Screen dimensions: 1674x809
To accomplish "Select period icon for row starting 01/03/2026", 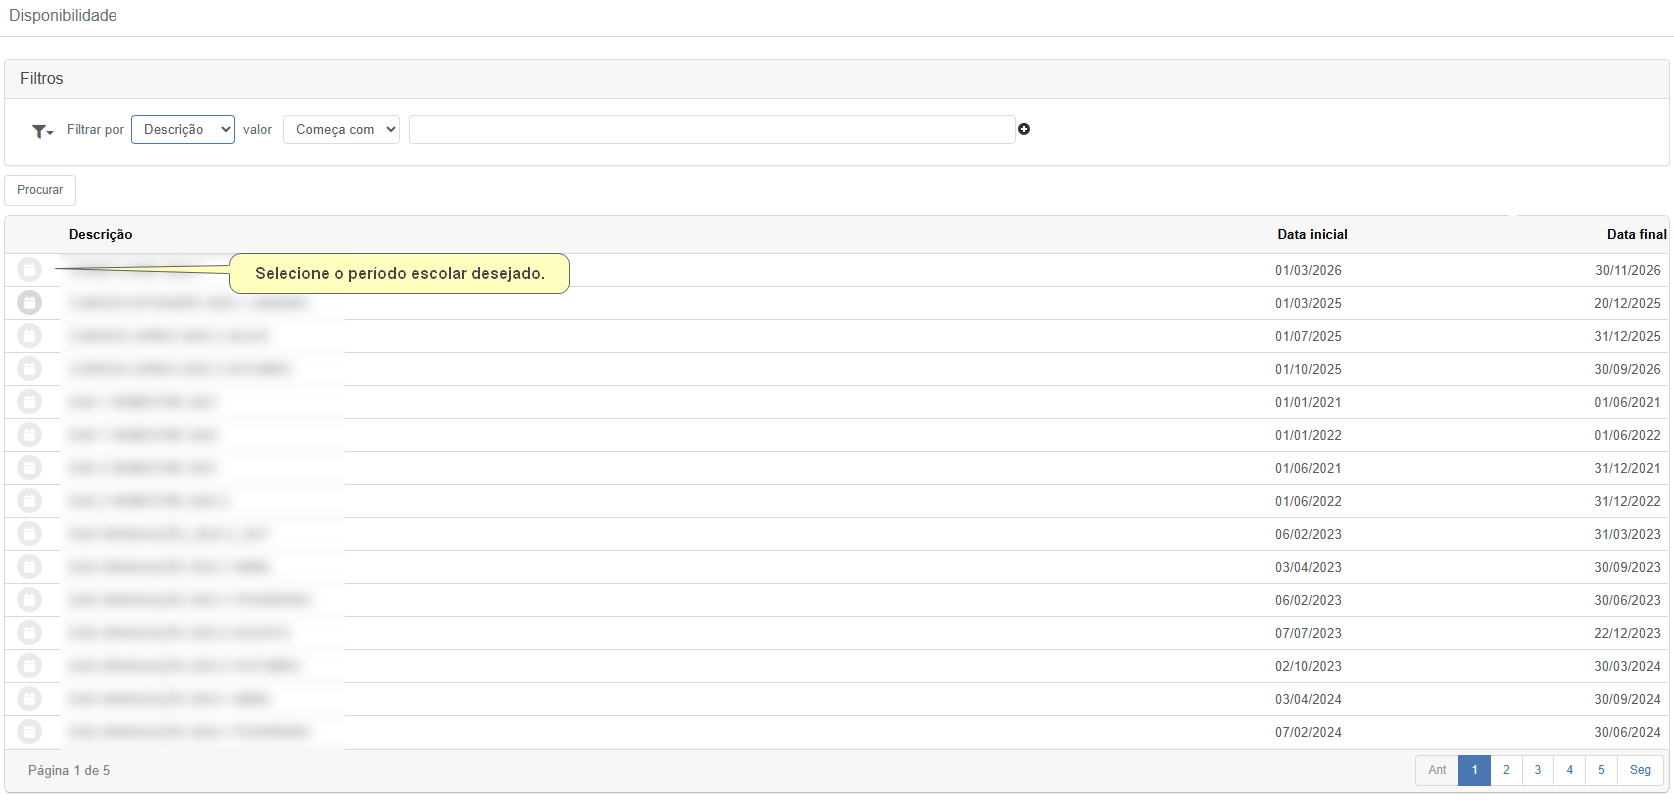I will coord(30,270).
